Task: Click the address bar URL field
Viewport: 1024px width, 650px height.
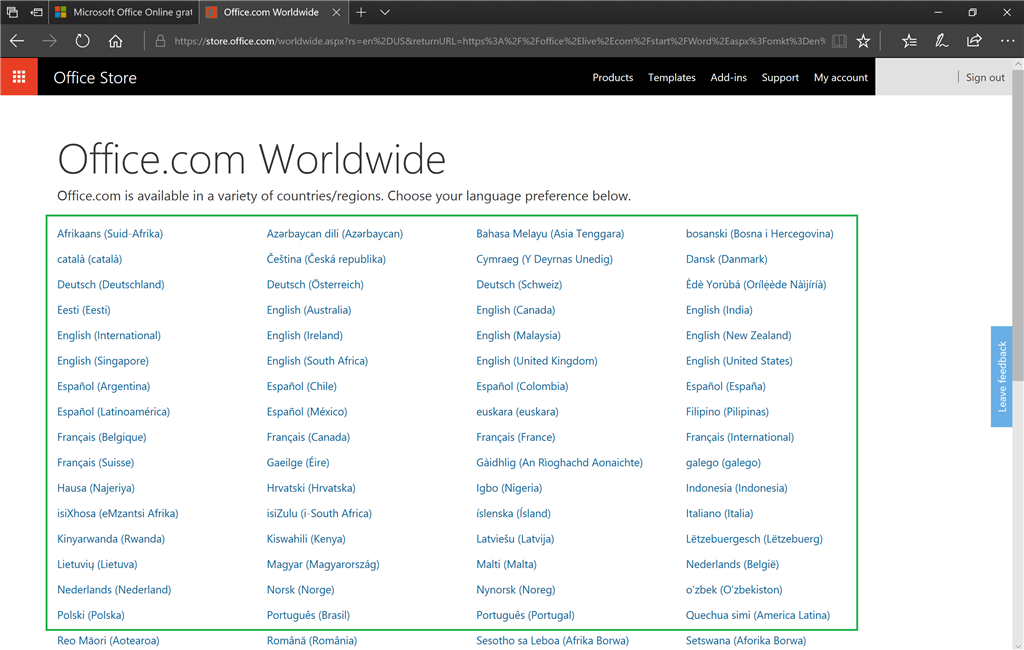Action: tap(500, 41)
